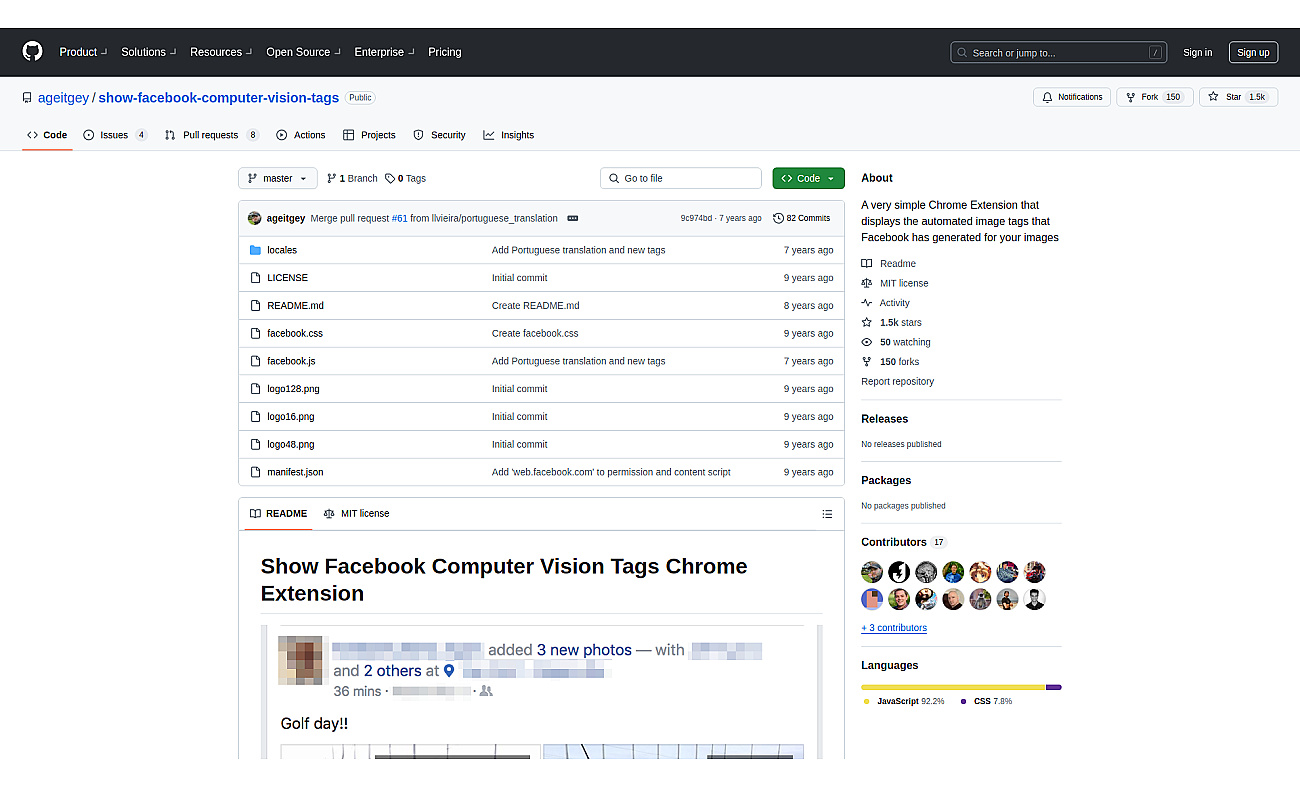
Task: View the 1 Branch link
Action: coord(352,178)
